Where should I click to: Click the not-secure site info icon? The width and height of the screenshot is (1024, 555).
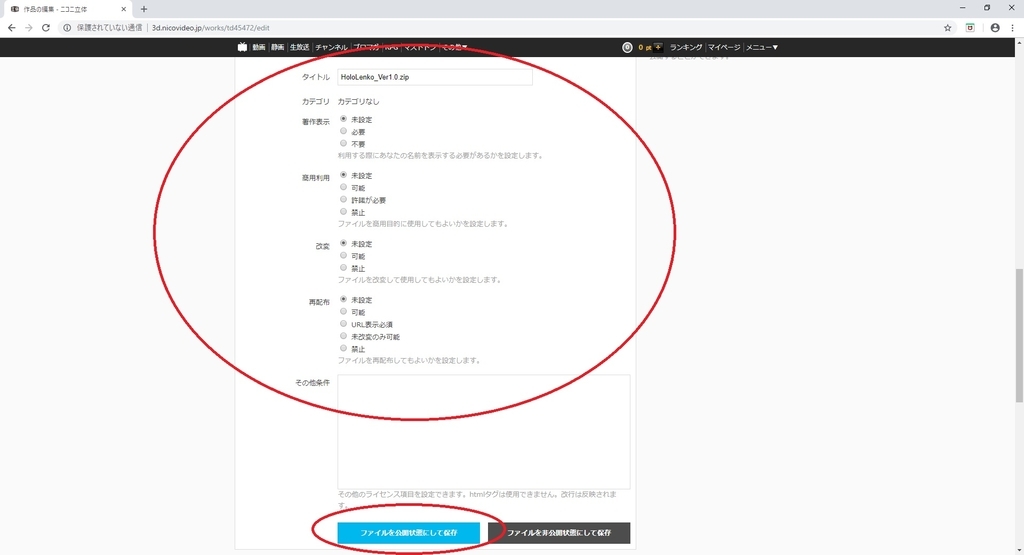click(x=67, y=27)
